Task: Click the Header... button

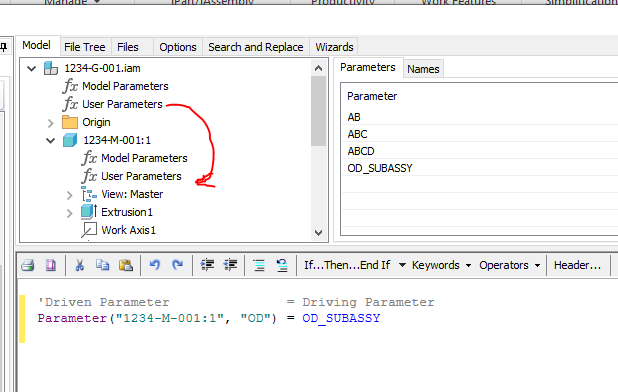Action: pos(577,265)
